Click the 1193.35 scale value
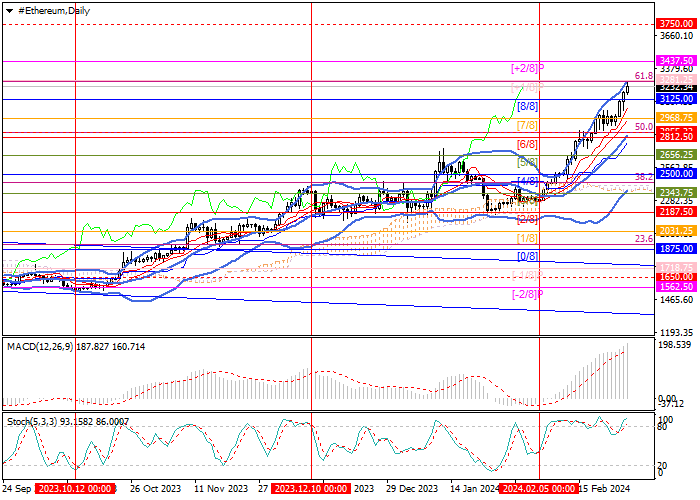The width and height of the screenshot is (700, 500). 676,333
